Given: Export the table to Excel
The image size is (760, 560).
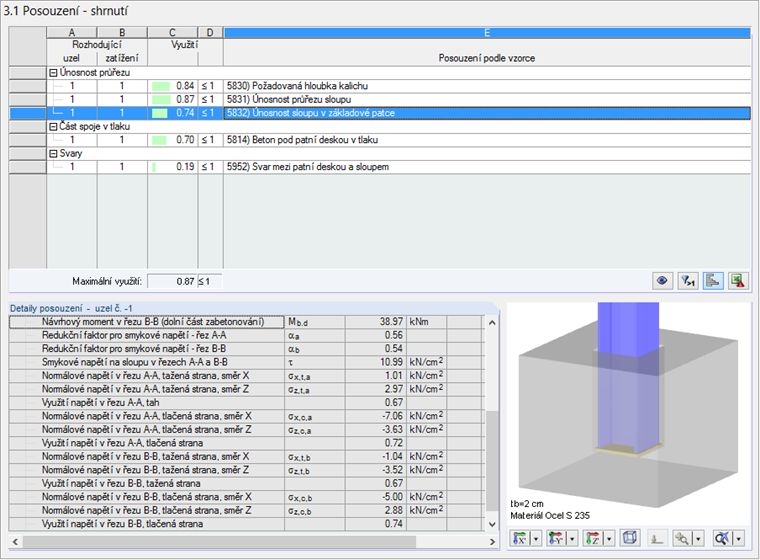Looking at the screenshot, I should [x=738, y=281].
